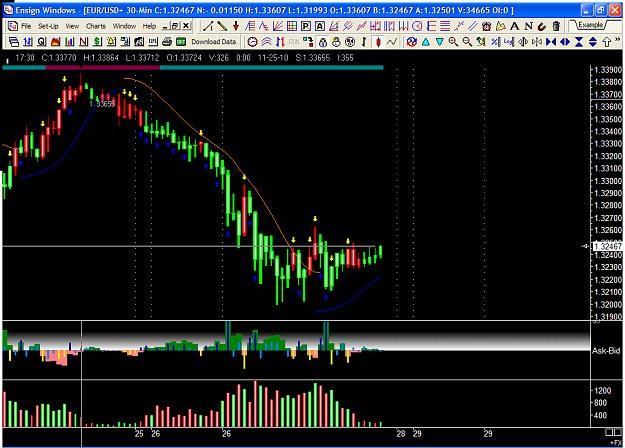Click the red clock icon
Screen dimensions: 625x448
click(x=252, y=41)
